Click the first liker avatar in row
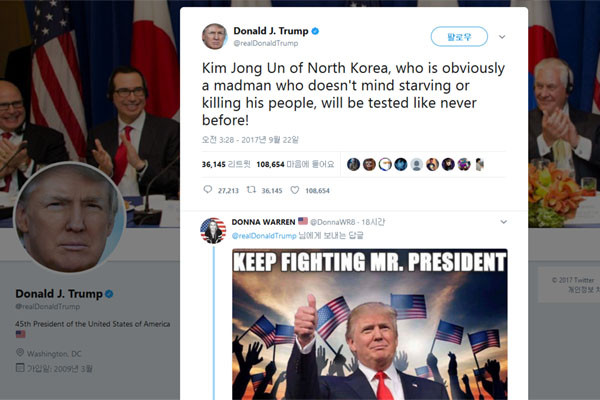 (x=353, y=164)
